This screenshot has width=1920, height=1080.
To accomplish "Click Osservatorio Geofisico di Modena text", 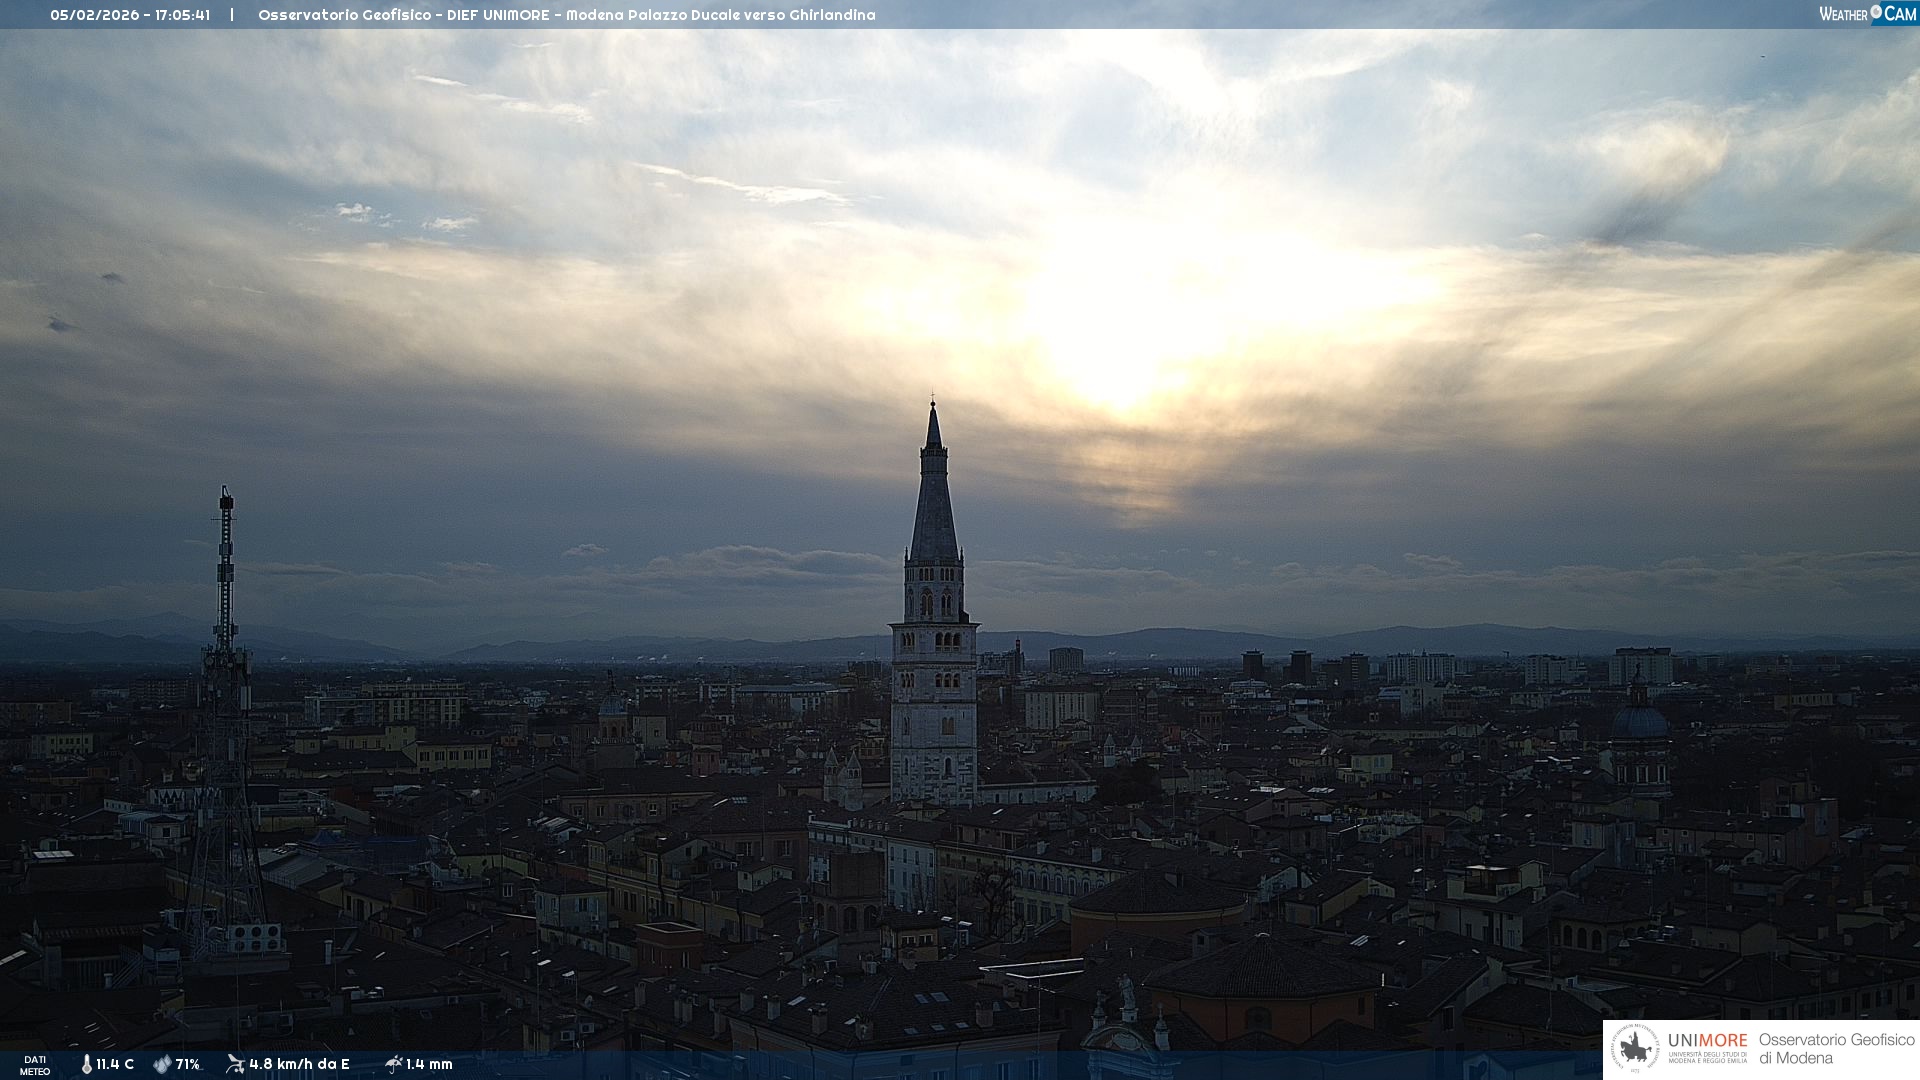I will [x=1836, y=1049].
